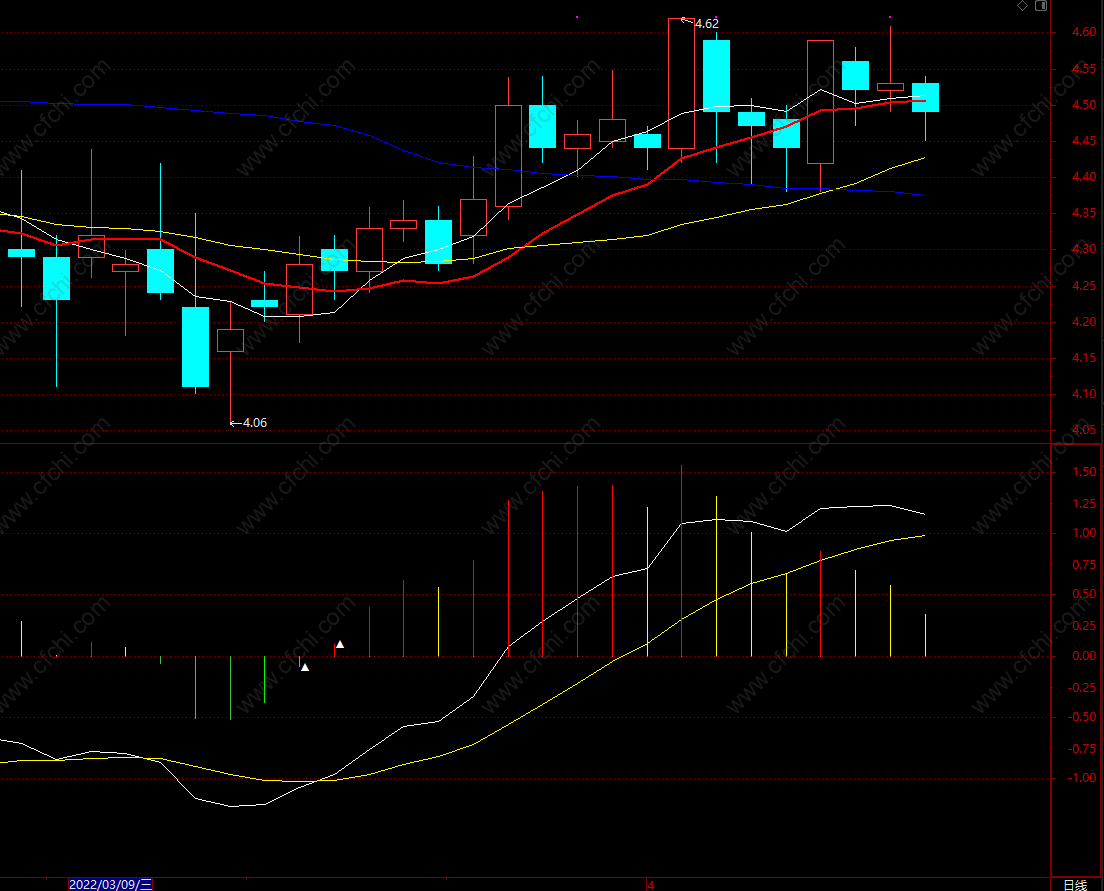This screenshot has width=1104, height=891.
Task: Click the high price label 4.62
Action: pyautogui.click(x=706, y=24)
